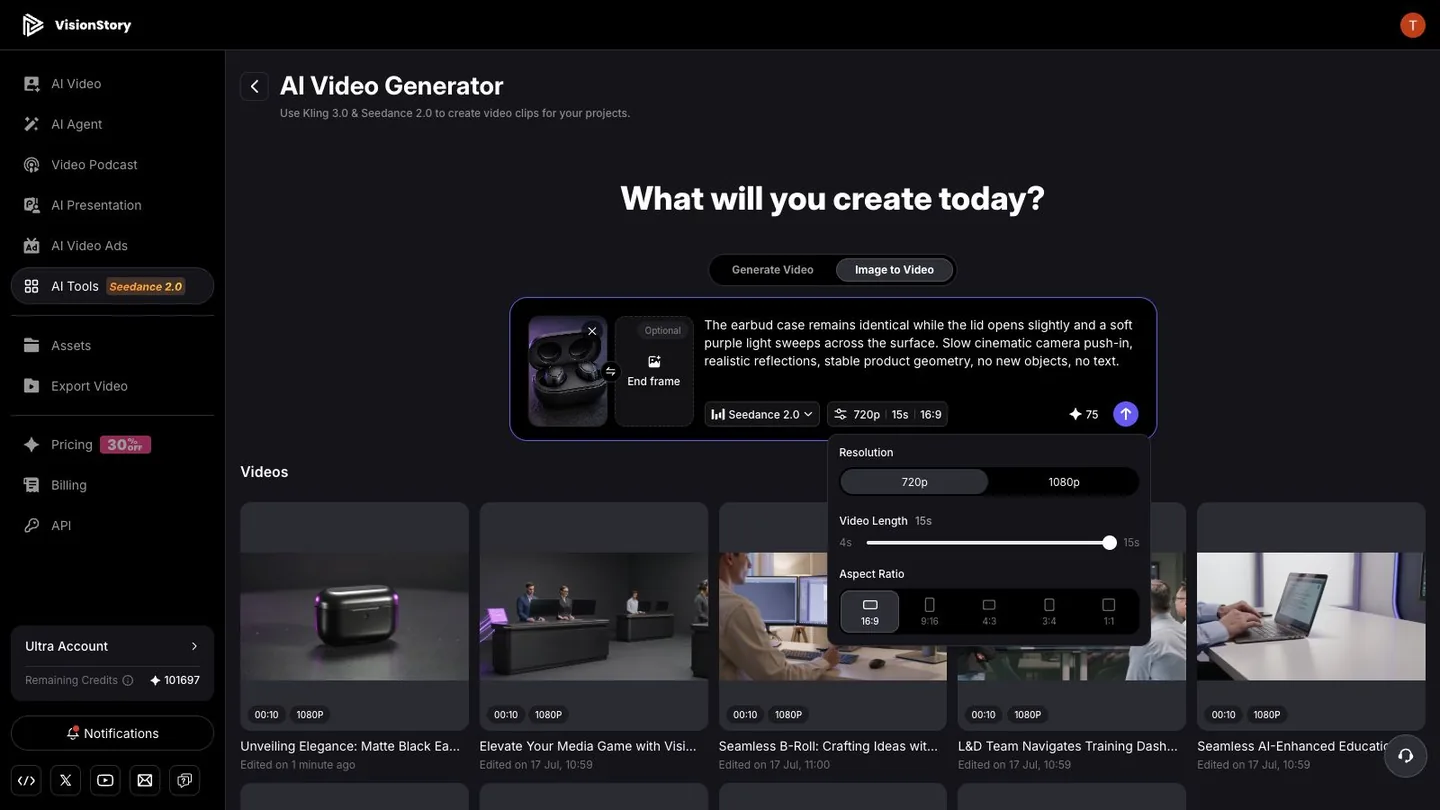Click the L&D Team Navigates Training title
The height and width of the screenshot is (810, 1440).
tap(1068, 746)
